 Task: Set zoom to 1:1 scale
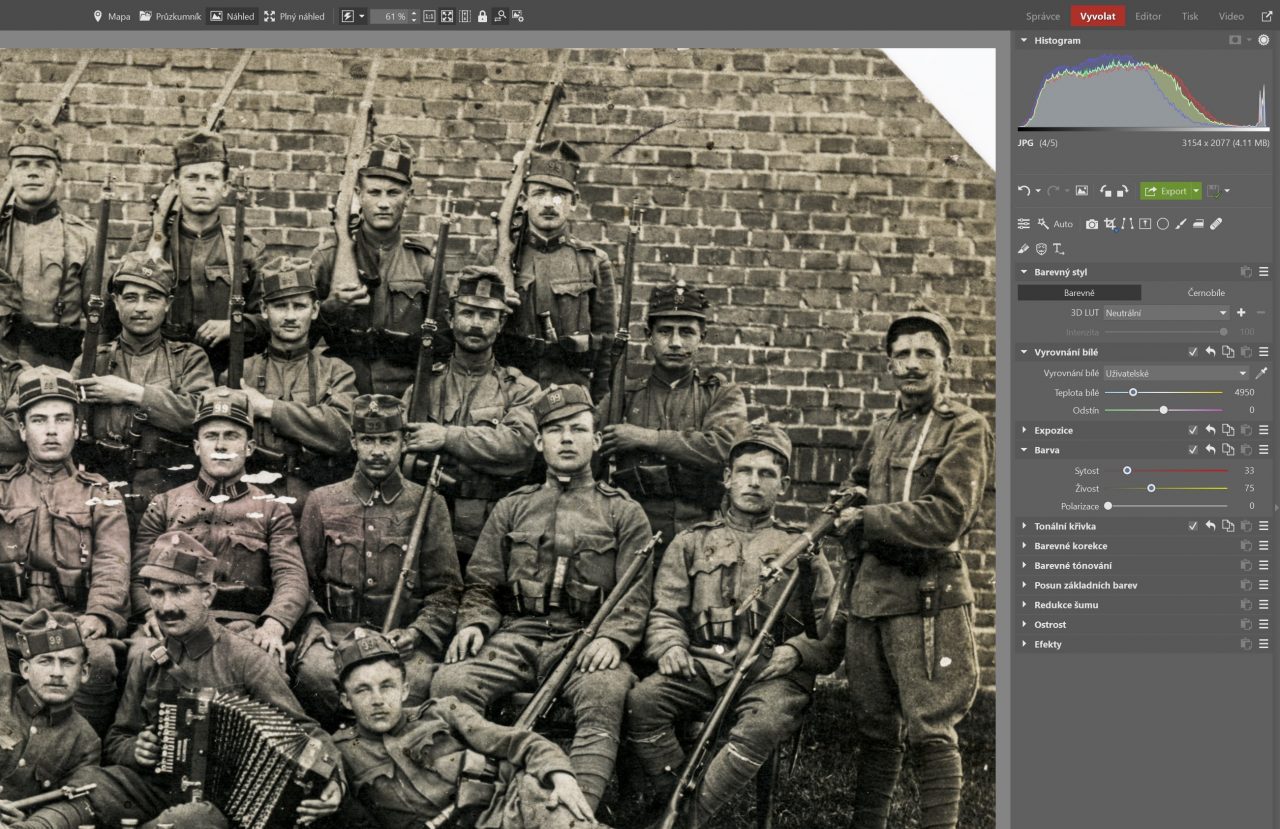click(x=429, y=16)
